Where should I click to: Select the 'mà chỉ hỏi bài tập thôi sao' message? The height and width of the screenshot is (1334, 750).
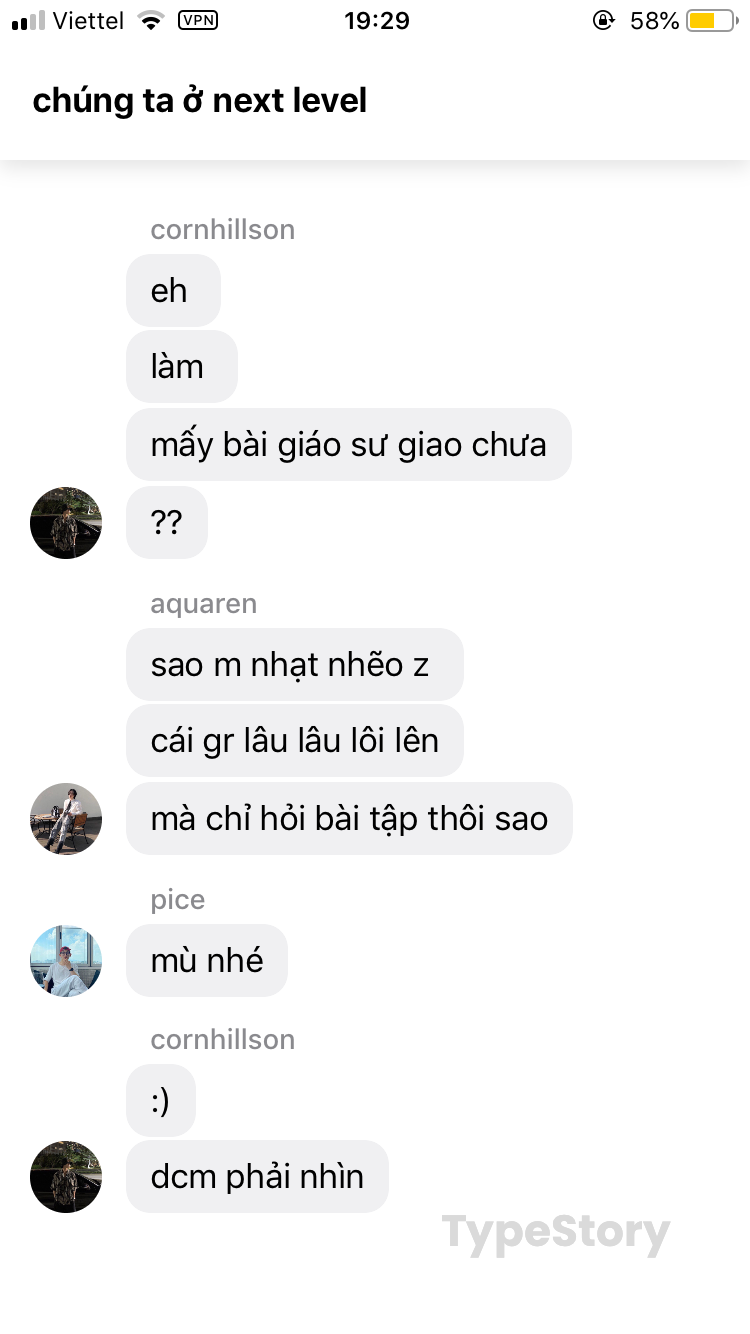point(349,819)
